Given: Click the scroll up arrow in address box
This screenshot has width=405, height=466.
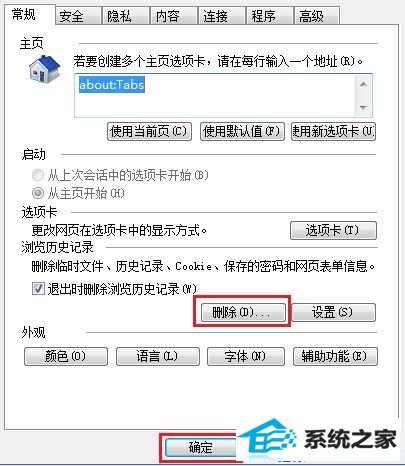Looking at the screenshot, I should [x=363, y=84].
